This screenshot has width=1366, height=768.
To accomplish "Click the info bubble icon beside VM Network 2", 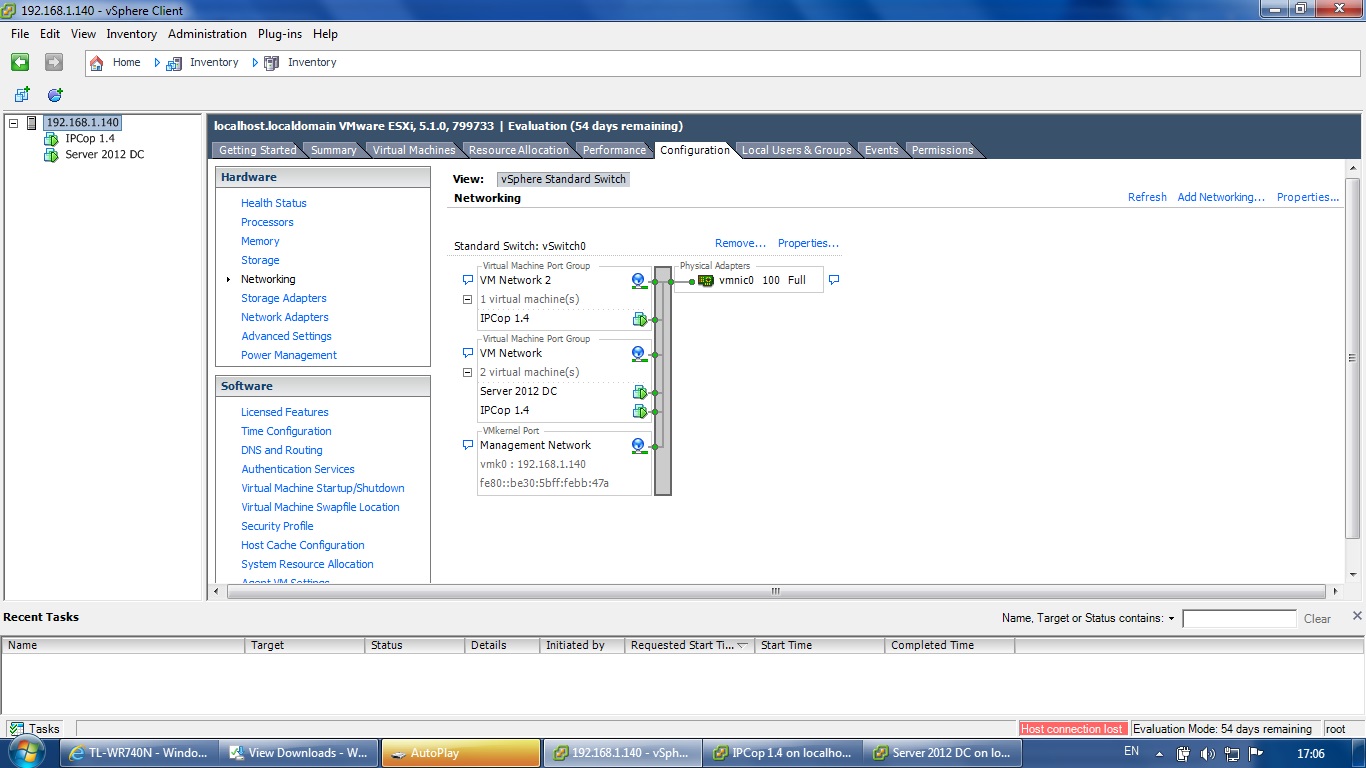I will (467, 280).
